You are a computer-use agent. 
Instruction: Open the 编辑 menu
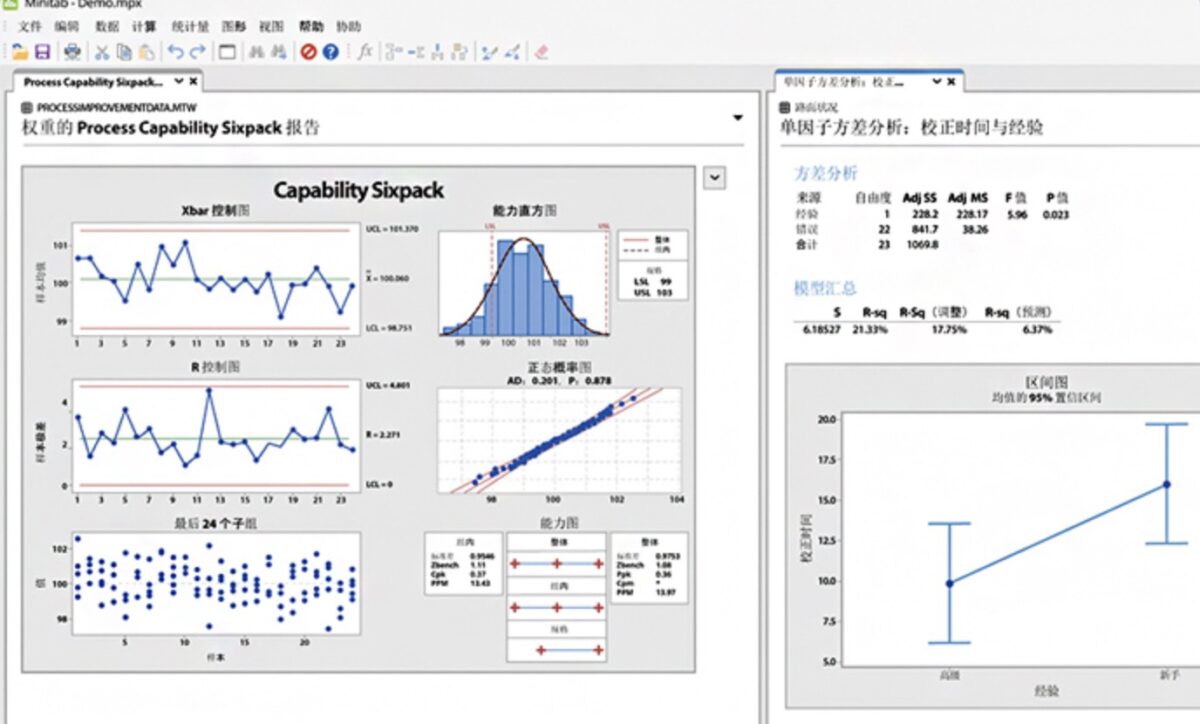pyautogui.click(x=67, y=26)
